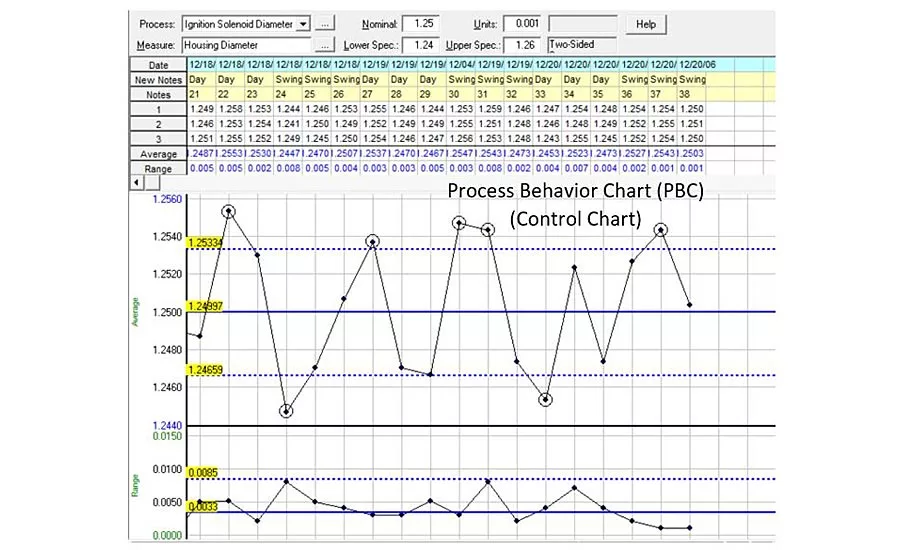
Task: Click the Notes cell numbered 24
Action: (x=289, y=94)
